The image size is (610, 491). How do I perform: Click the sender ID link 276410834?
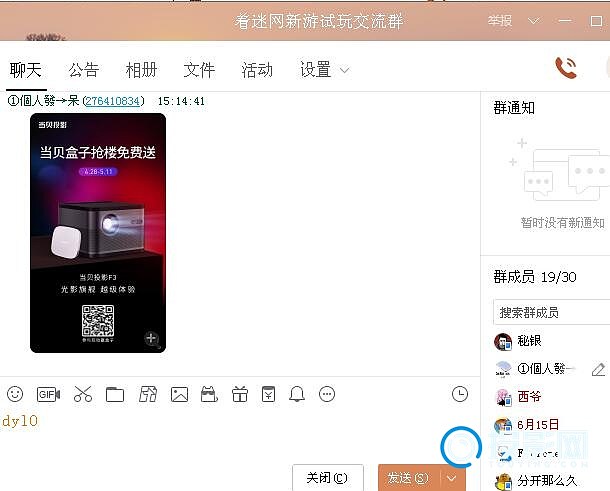113,101
